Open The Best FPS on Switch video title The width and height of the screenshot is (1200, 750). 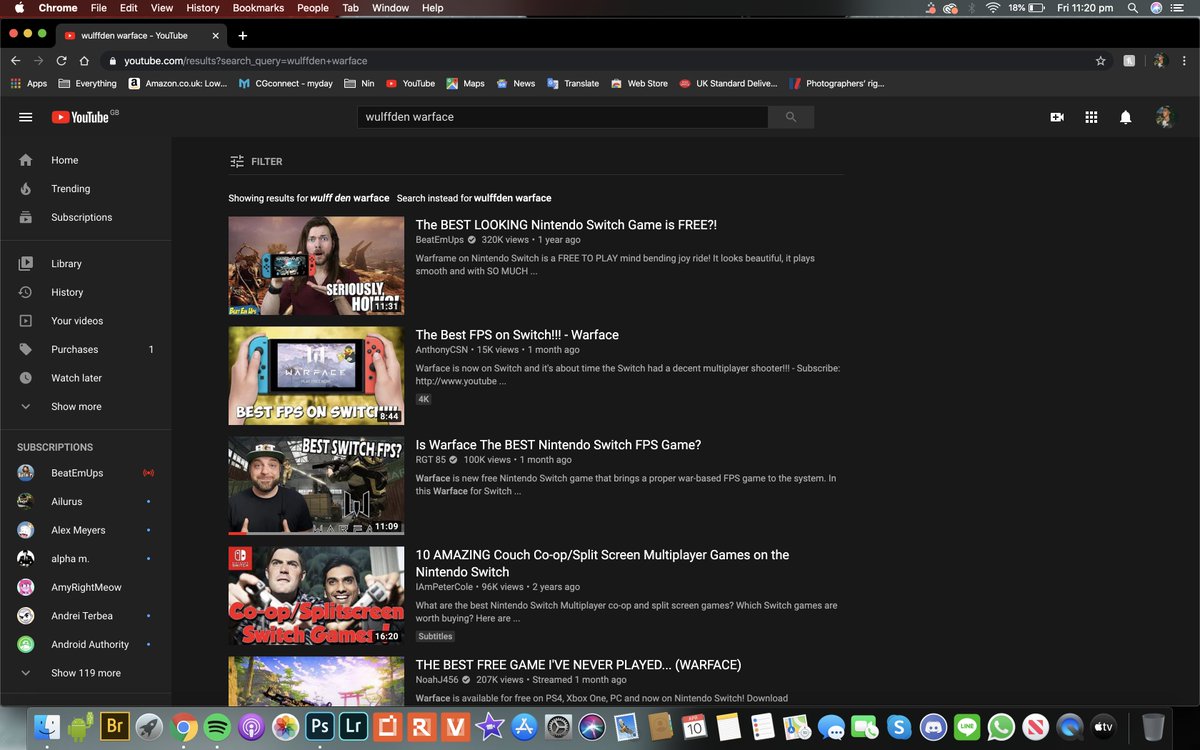pos(517,335)
